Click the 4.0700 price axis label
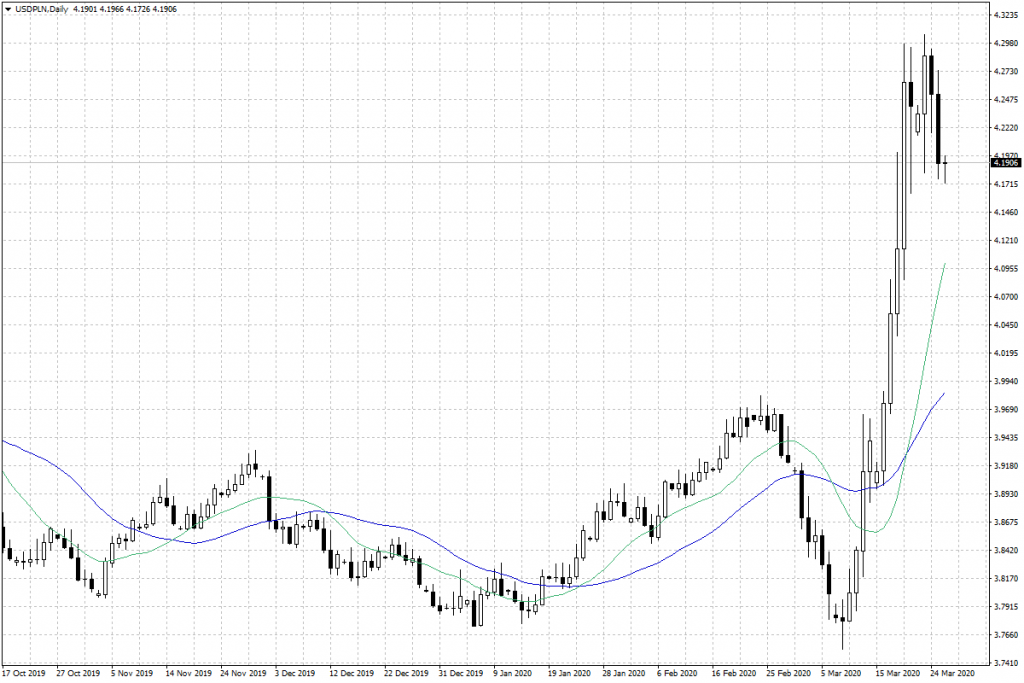Screen dimensions: 1024x683 click(1006, 296)
